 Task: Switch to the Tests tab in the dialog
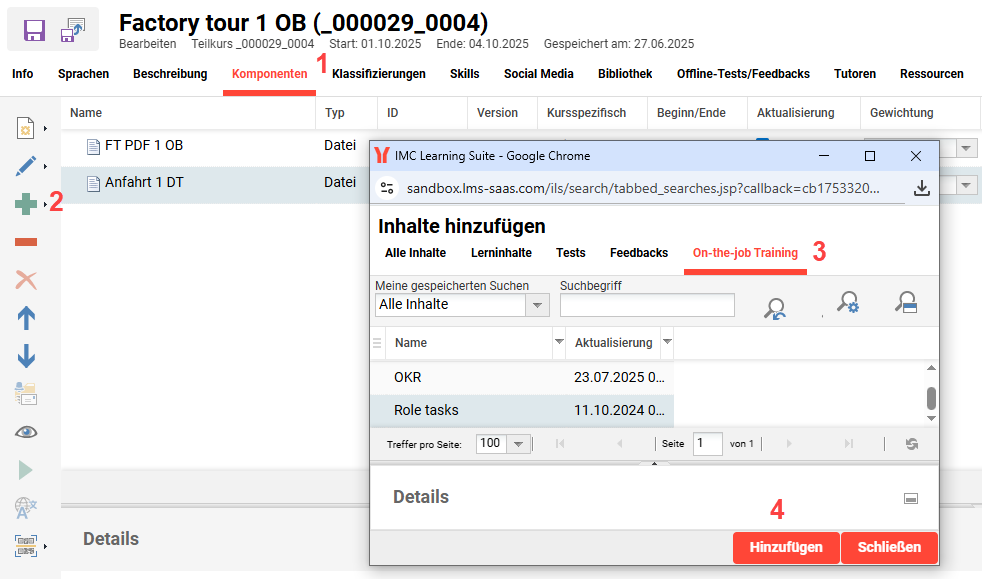coord(570,253)
